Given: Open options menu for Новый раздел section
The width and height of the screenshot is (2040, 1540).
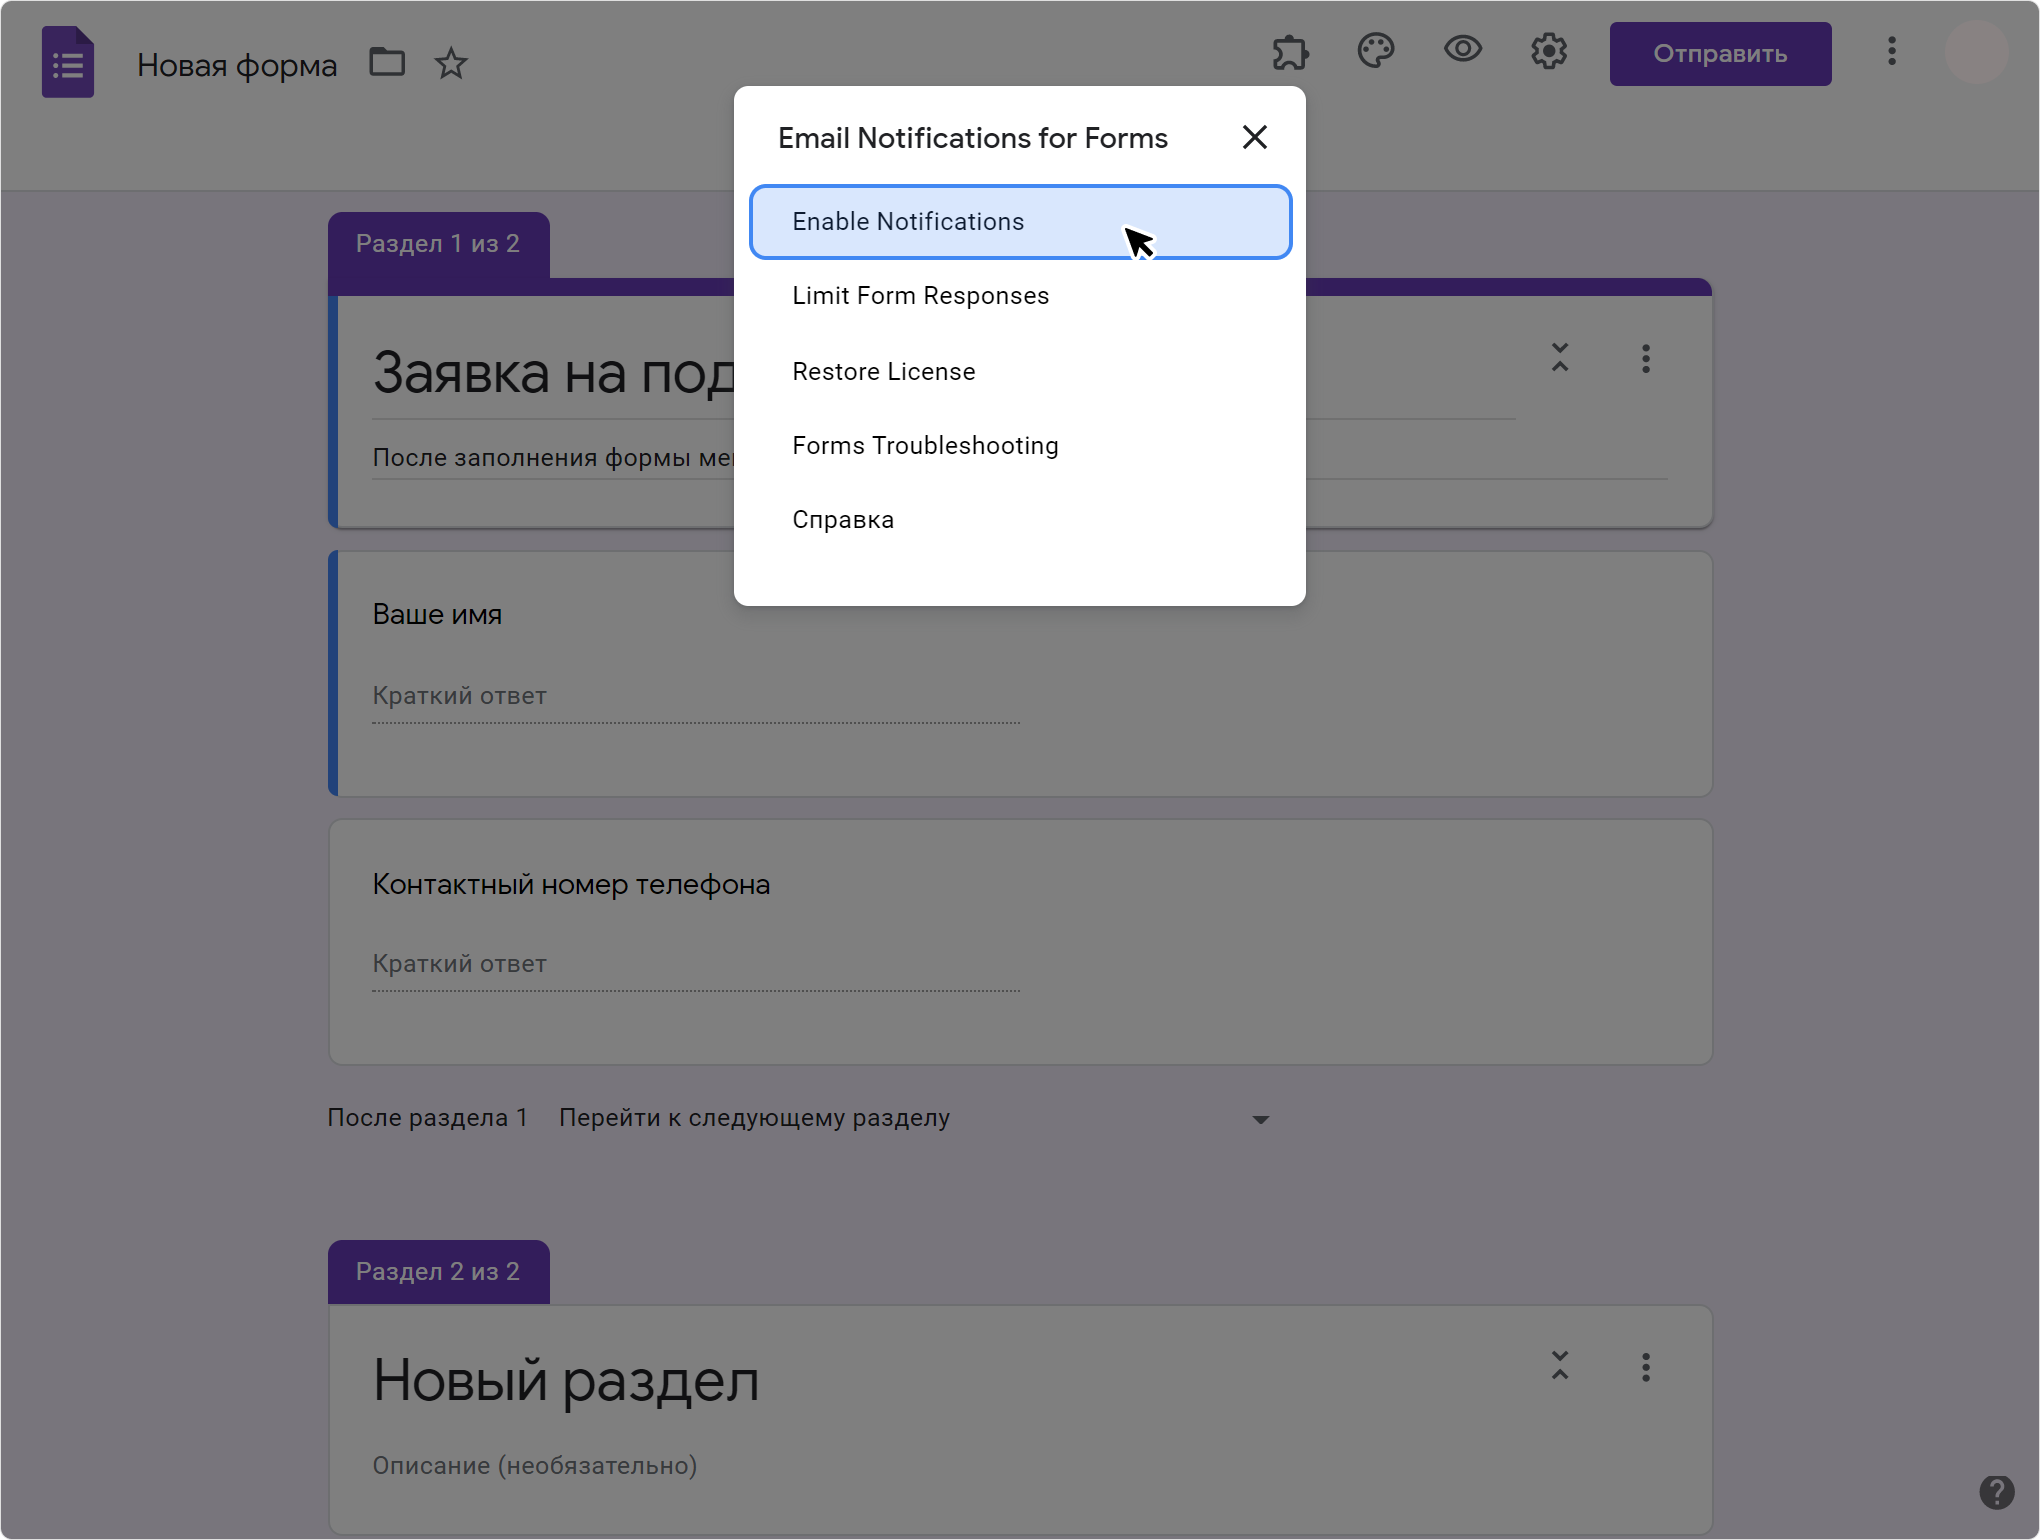Looking at the screenshot, I should click(x=1645, y=1367).
